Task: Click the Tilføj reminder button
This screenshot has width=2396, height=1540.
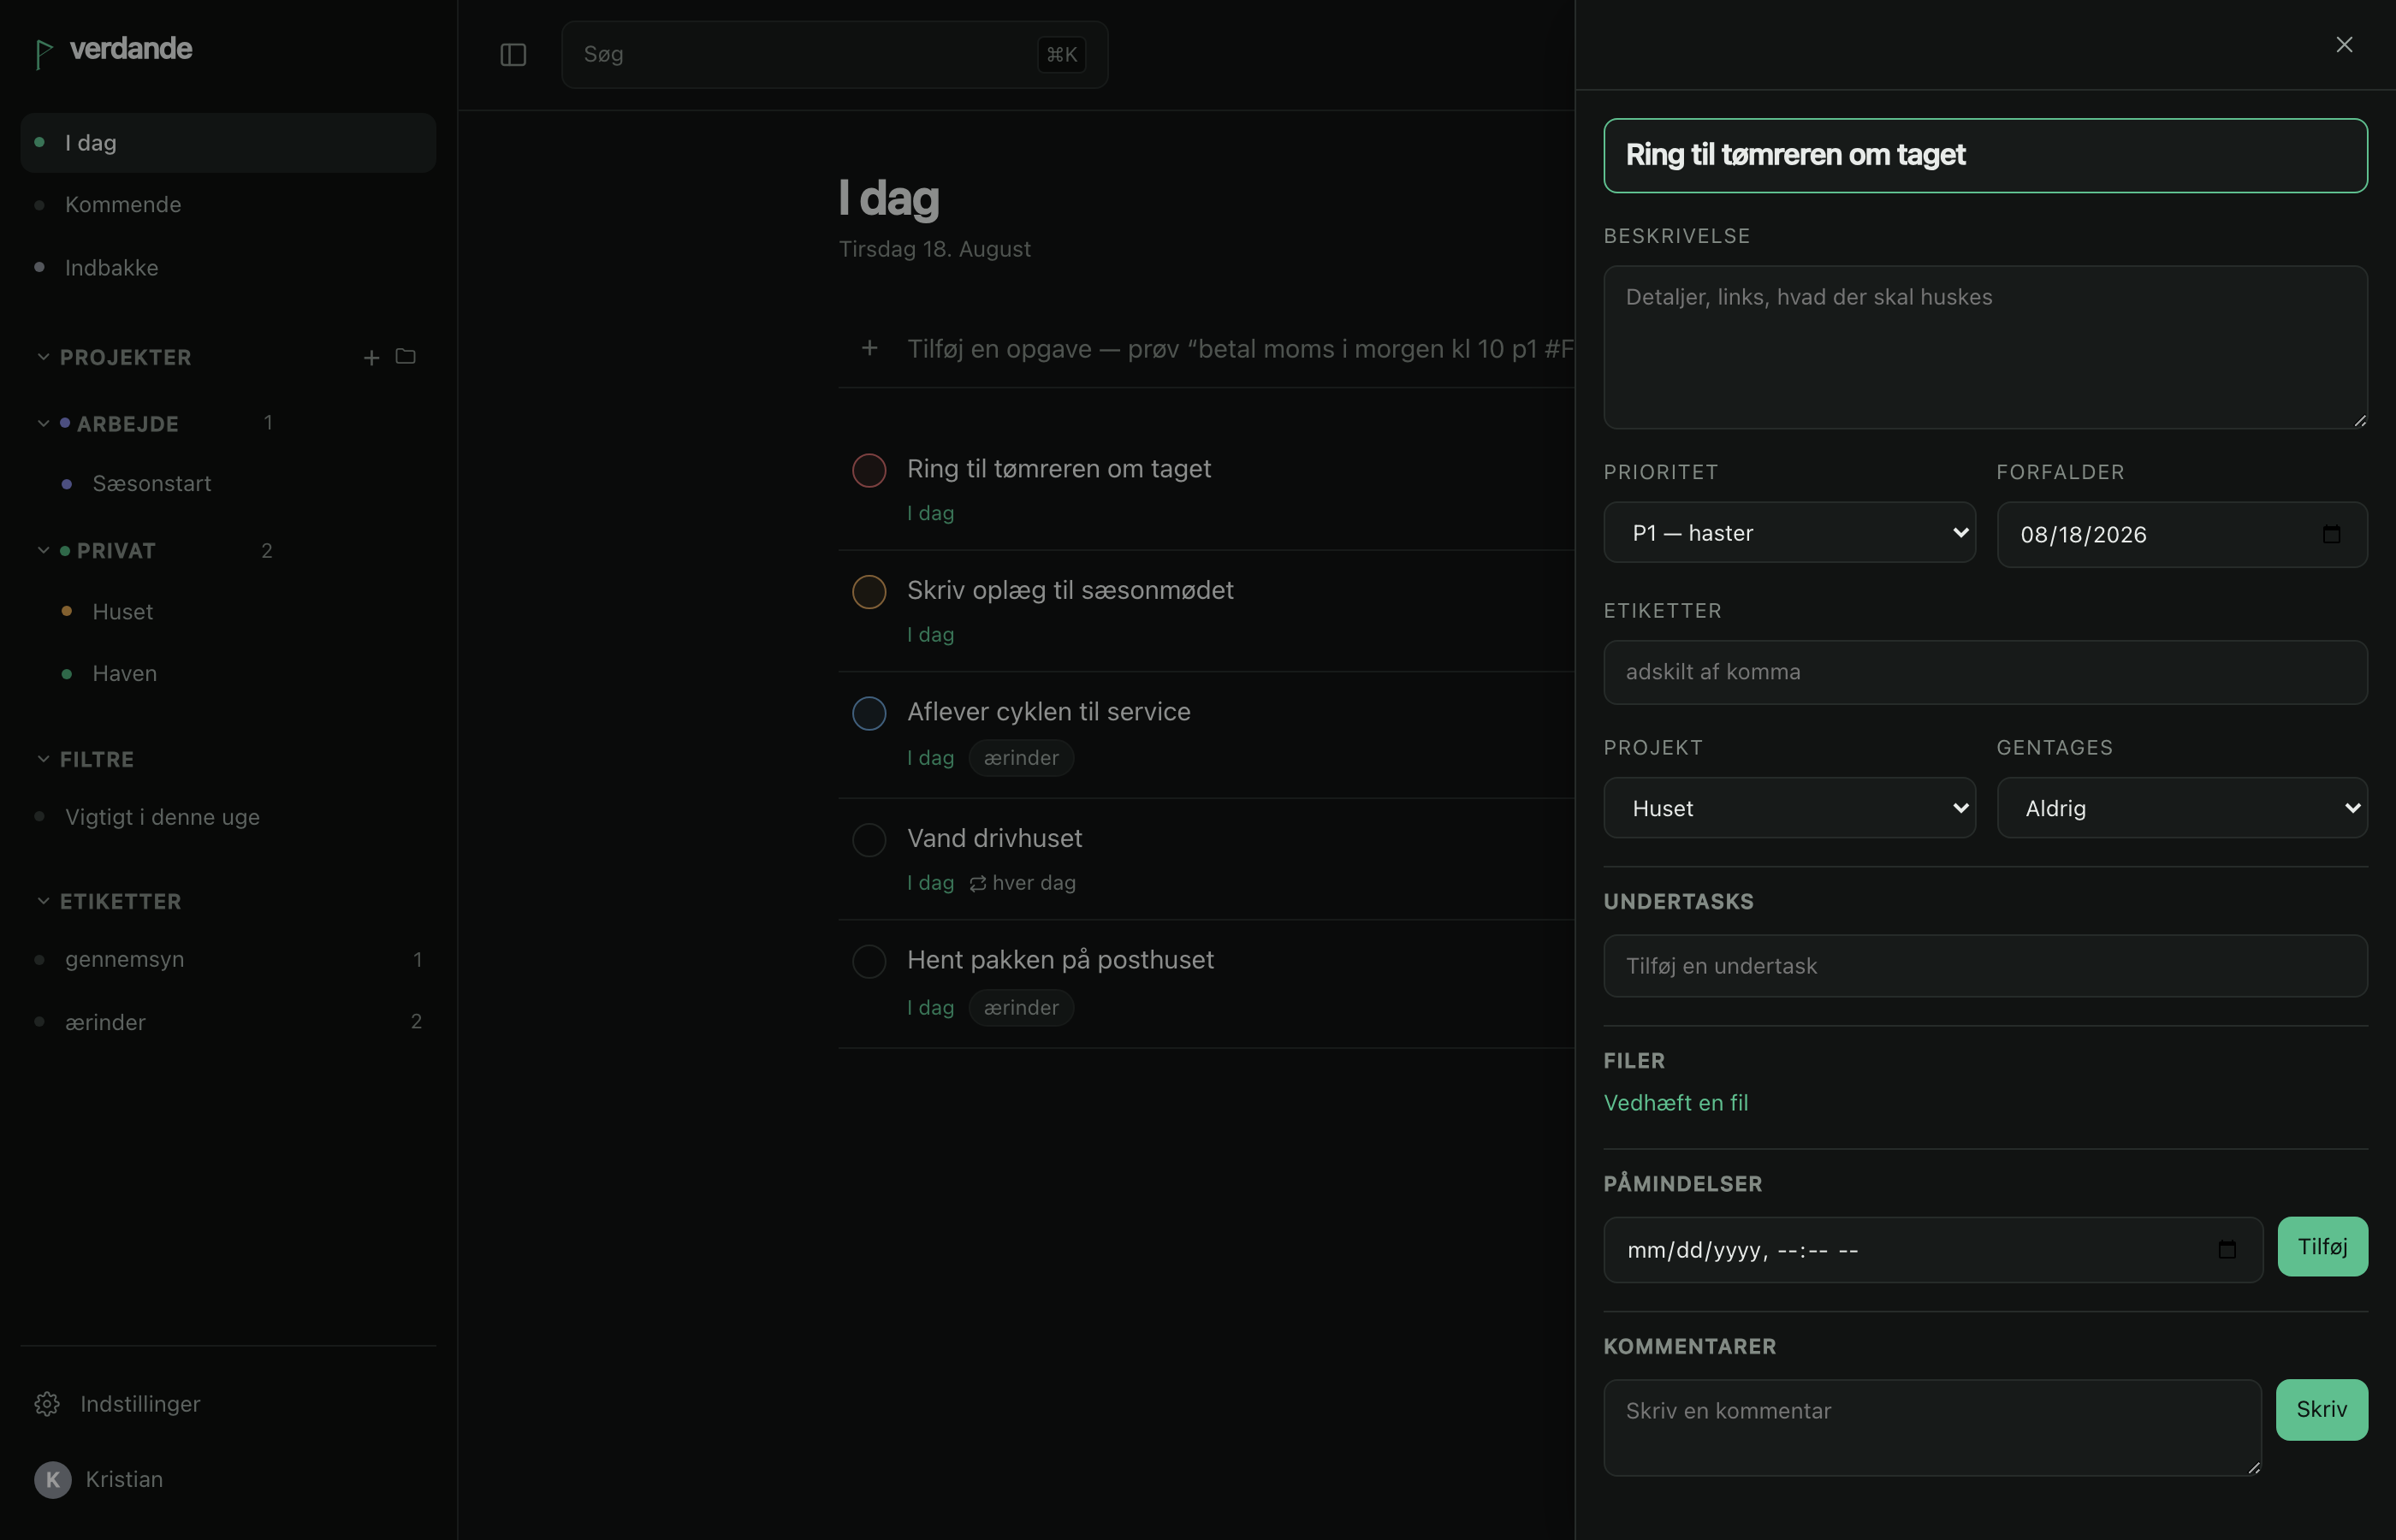Action: coord(2322,1247)
